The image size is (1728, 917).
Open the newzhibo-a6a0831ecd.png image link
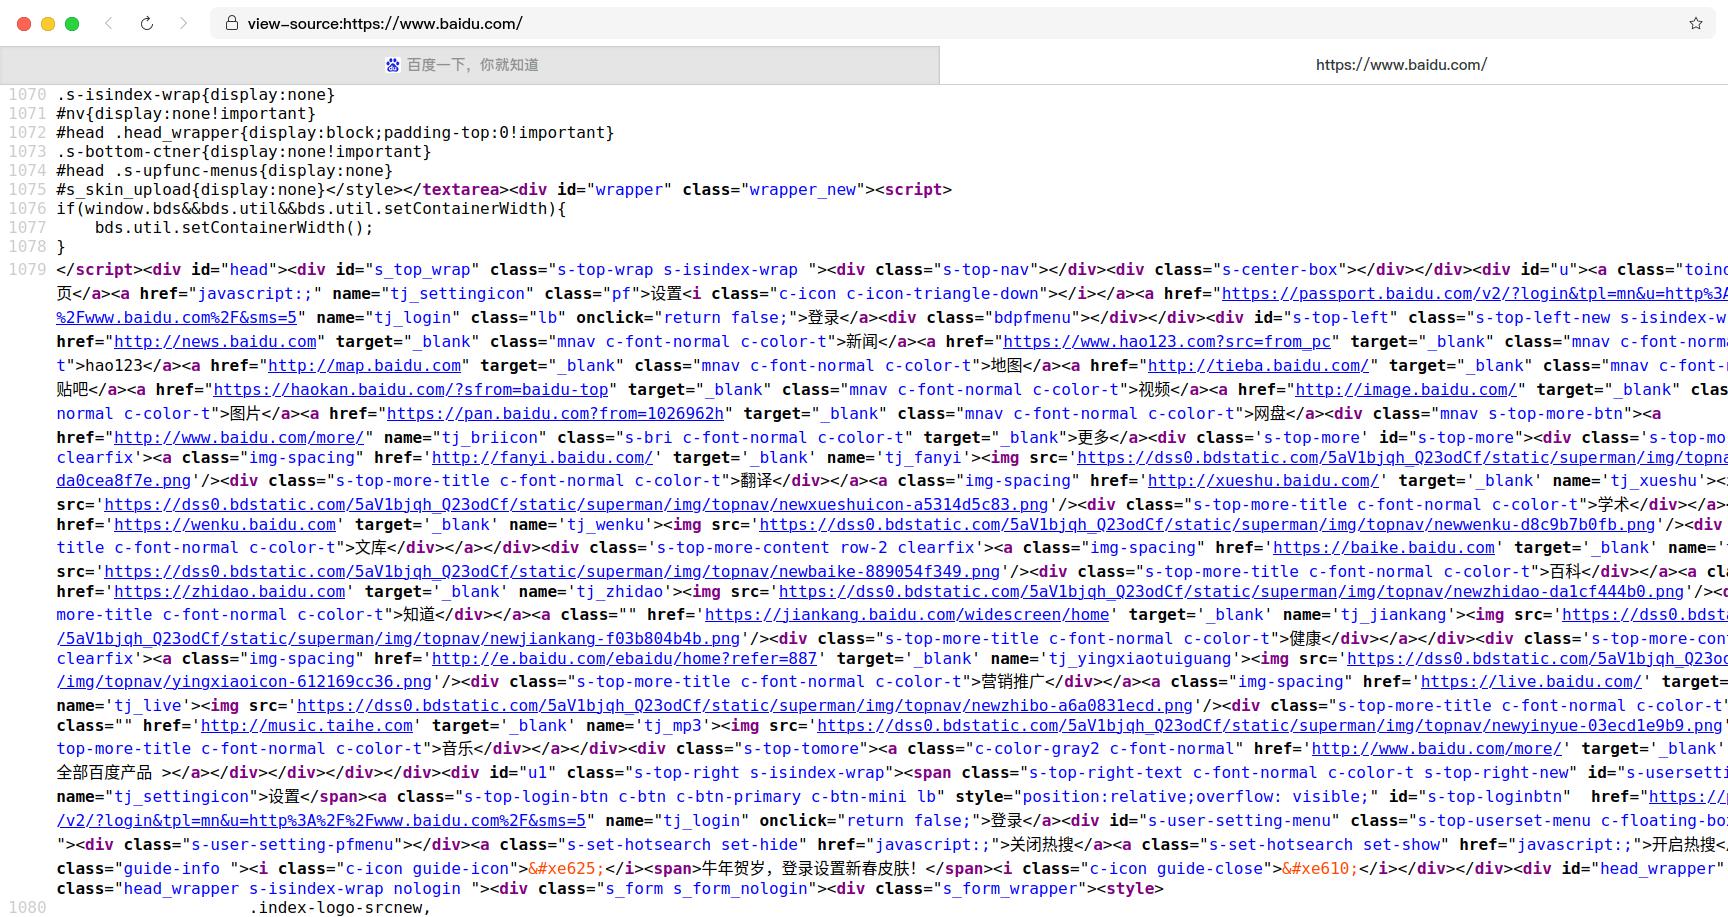(745, 705)
